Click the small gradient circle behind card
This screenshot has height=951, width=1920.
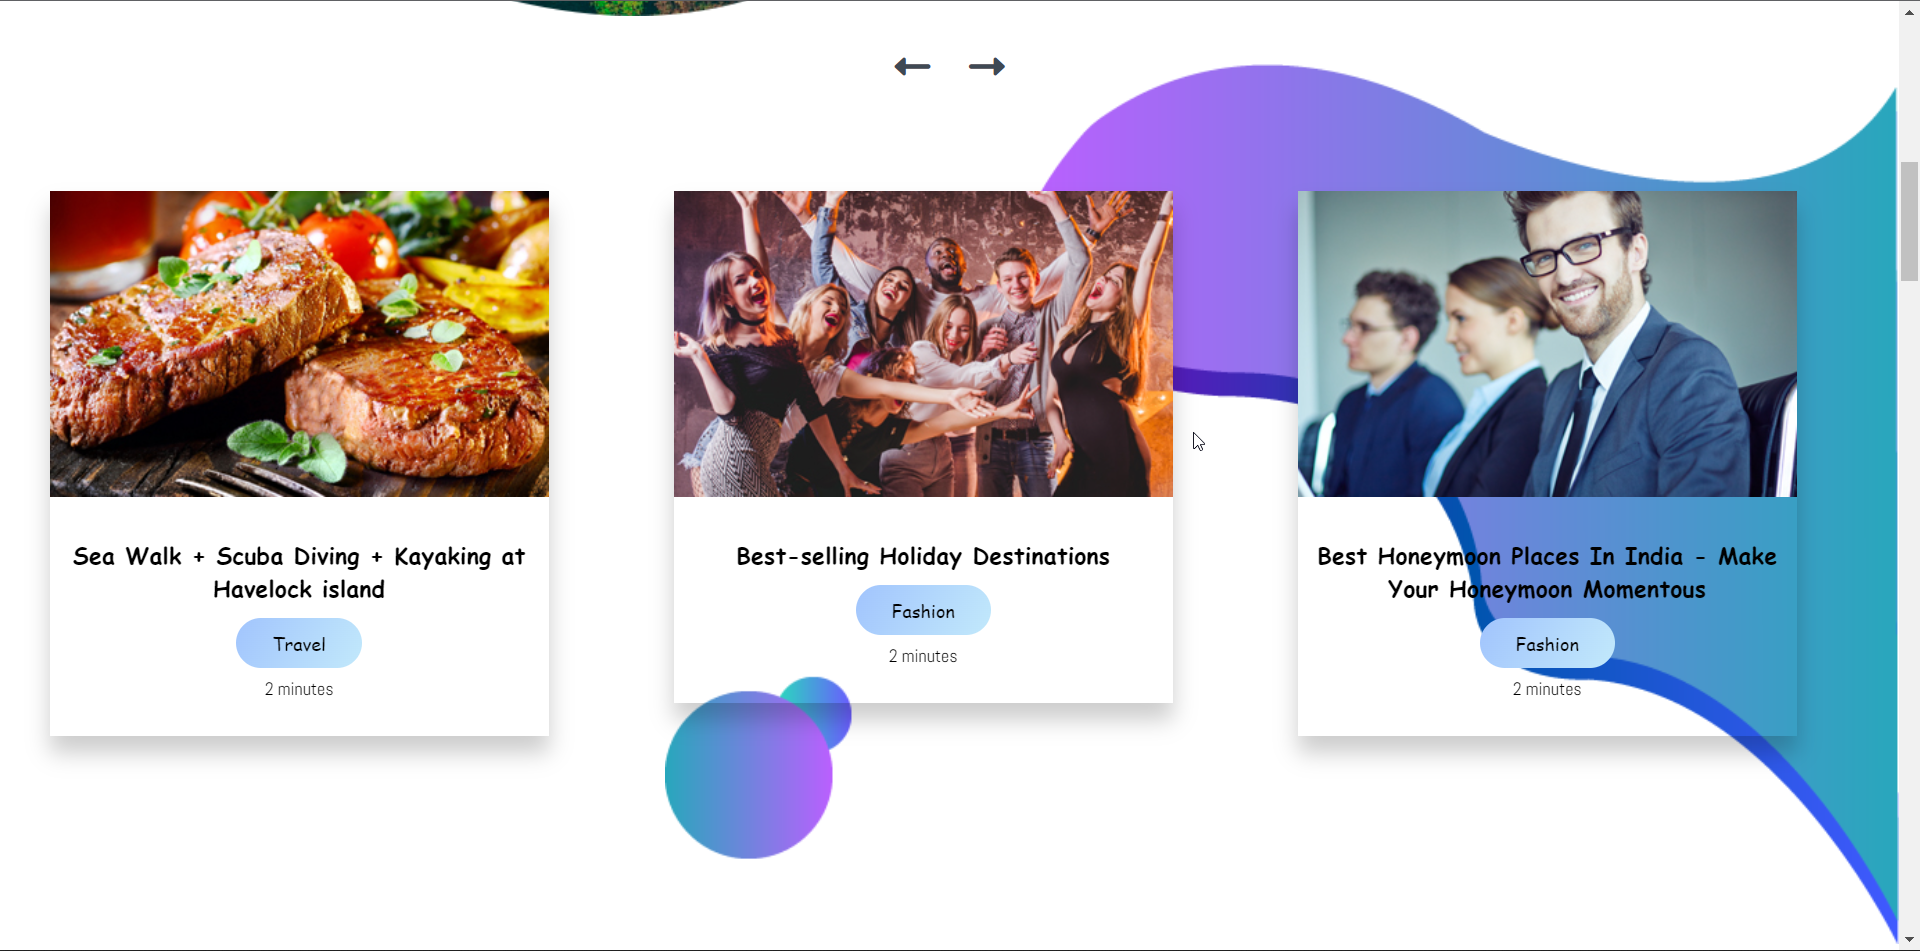click(x=828, y=712)
